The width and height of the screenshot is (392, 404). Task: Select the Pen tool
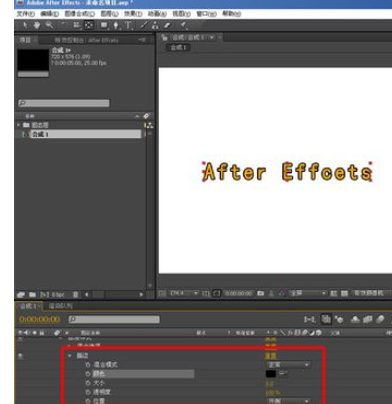116,25
